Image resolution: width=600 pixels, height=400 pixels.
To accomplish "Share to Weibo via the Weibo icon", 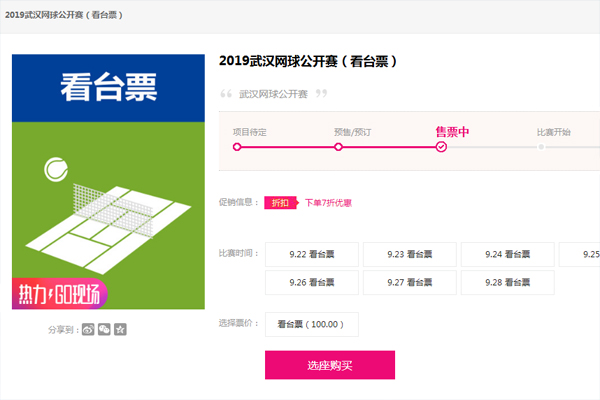I will coord(88,329).
